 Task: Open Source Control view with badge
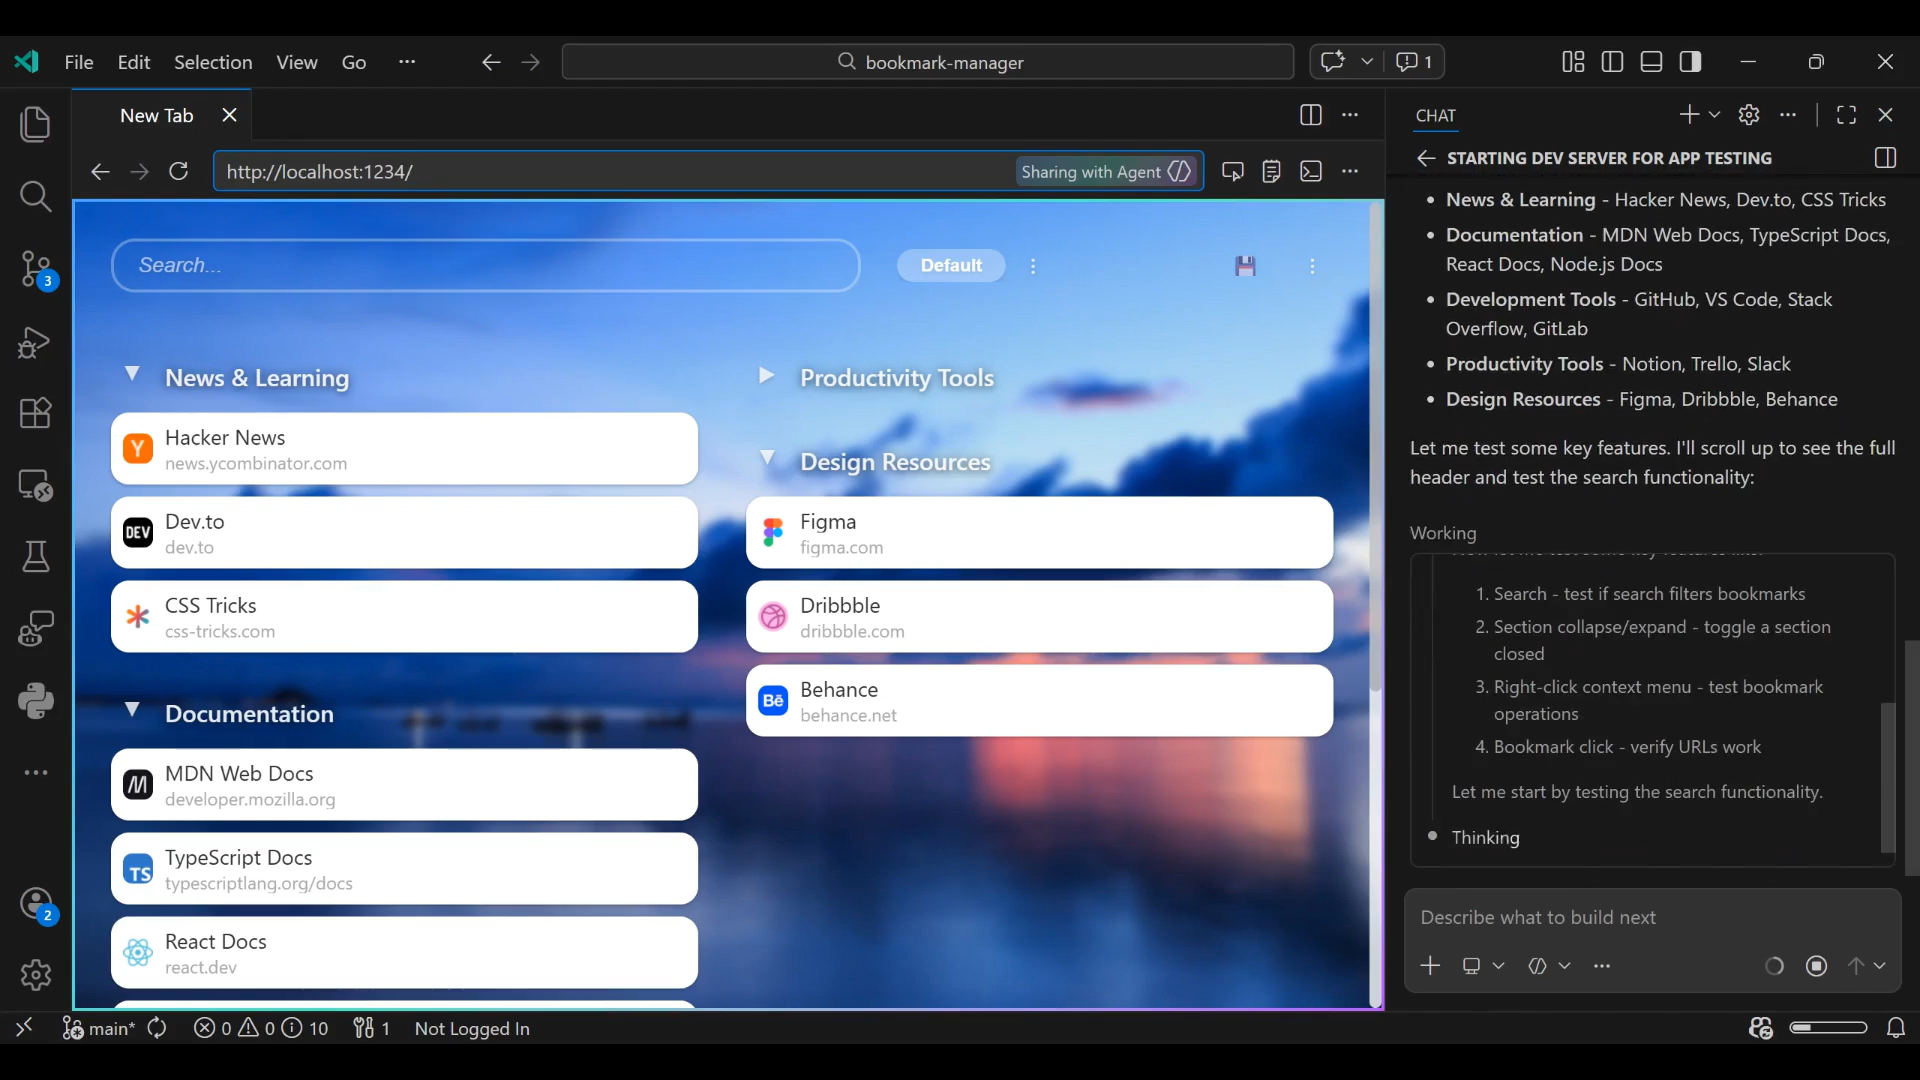(35, 268)
